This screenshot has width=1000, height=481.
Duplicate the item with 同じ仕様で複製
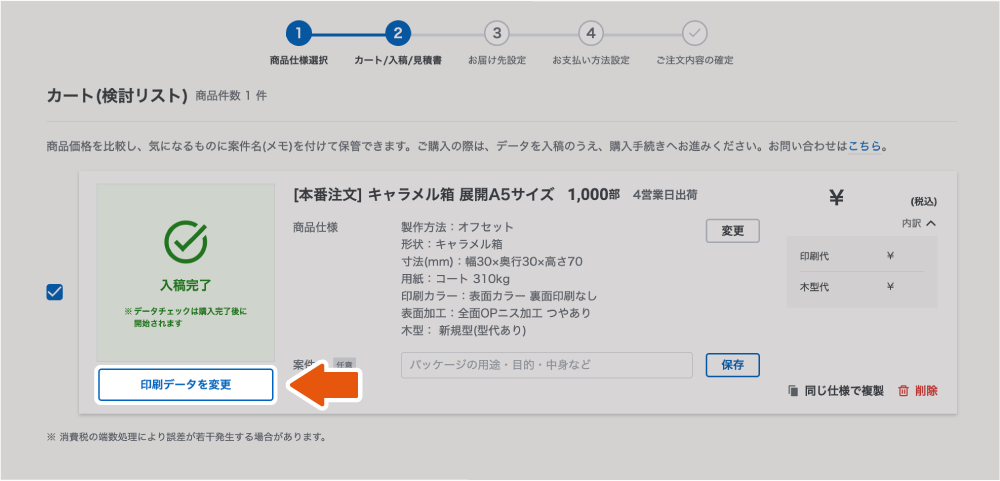pos(835,391)
